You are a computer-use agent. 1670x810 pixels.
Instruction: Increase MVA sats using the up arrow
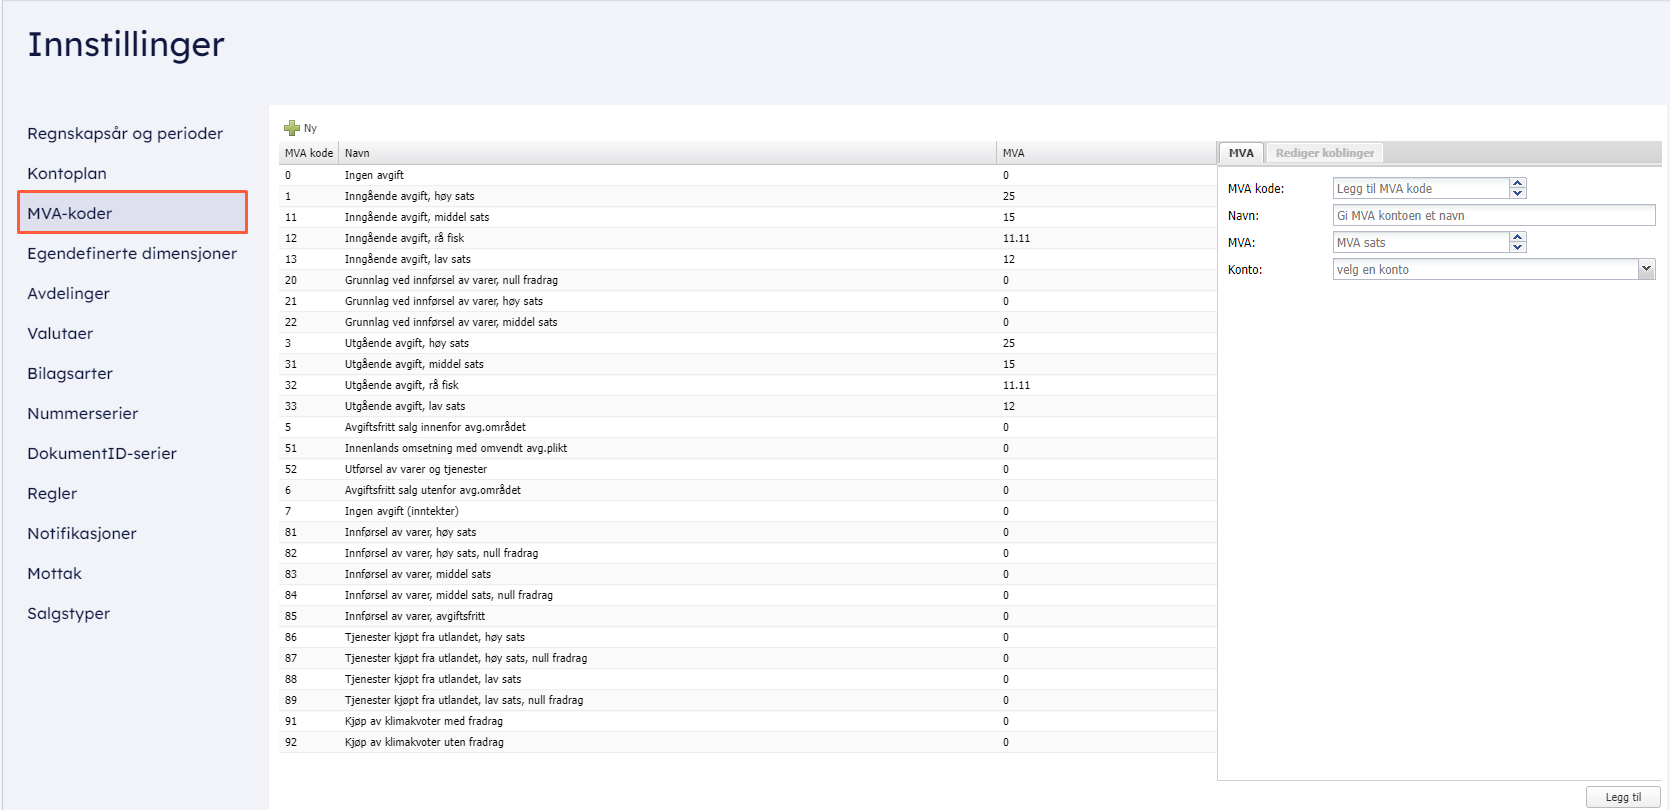[1518, 237]
